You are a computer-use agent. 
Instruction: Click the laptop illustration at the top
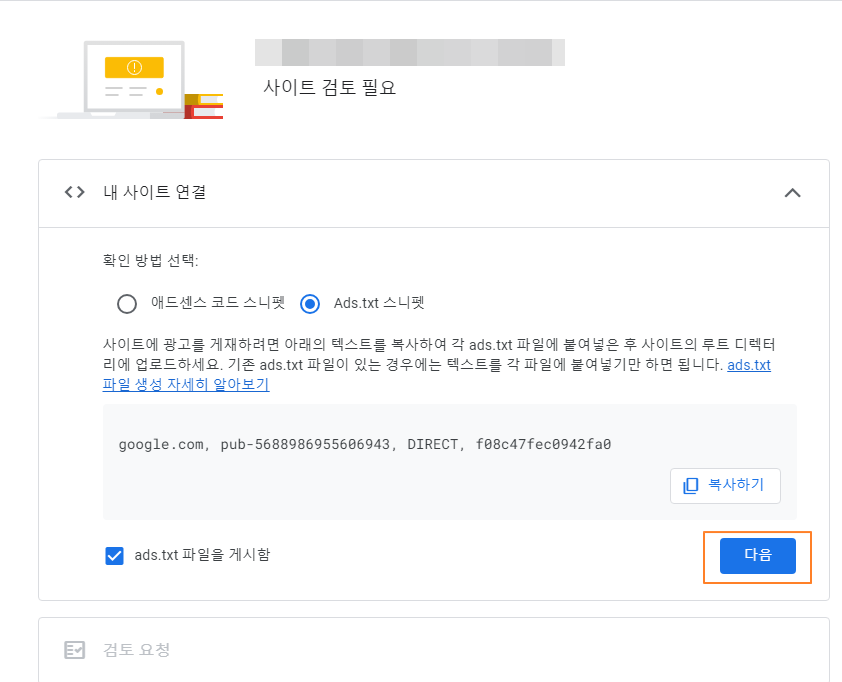133,75
